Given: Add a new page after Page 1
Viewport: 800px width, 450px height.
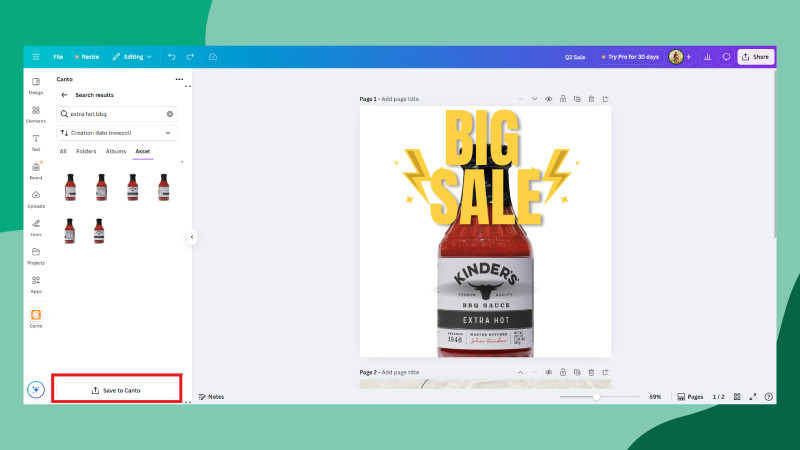Looking at the screenshot, I should [x=606, y=99].
